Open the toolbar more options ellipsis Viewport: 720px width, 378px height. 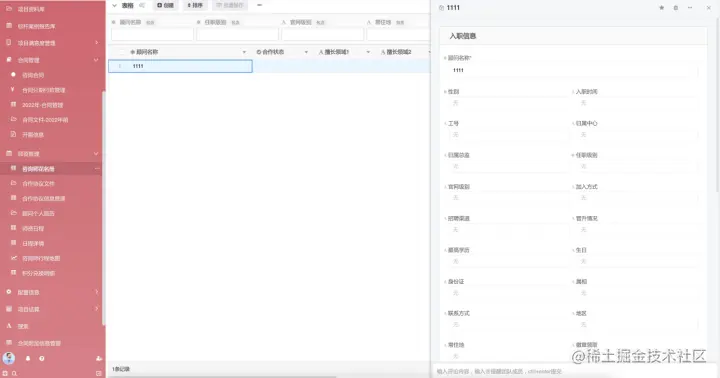259,5
